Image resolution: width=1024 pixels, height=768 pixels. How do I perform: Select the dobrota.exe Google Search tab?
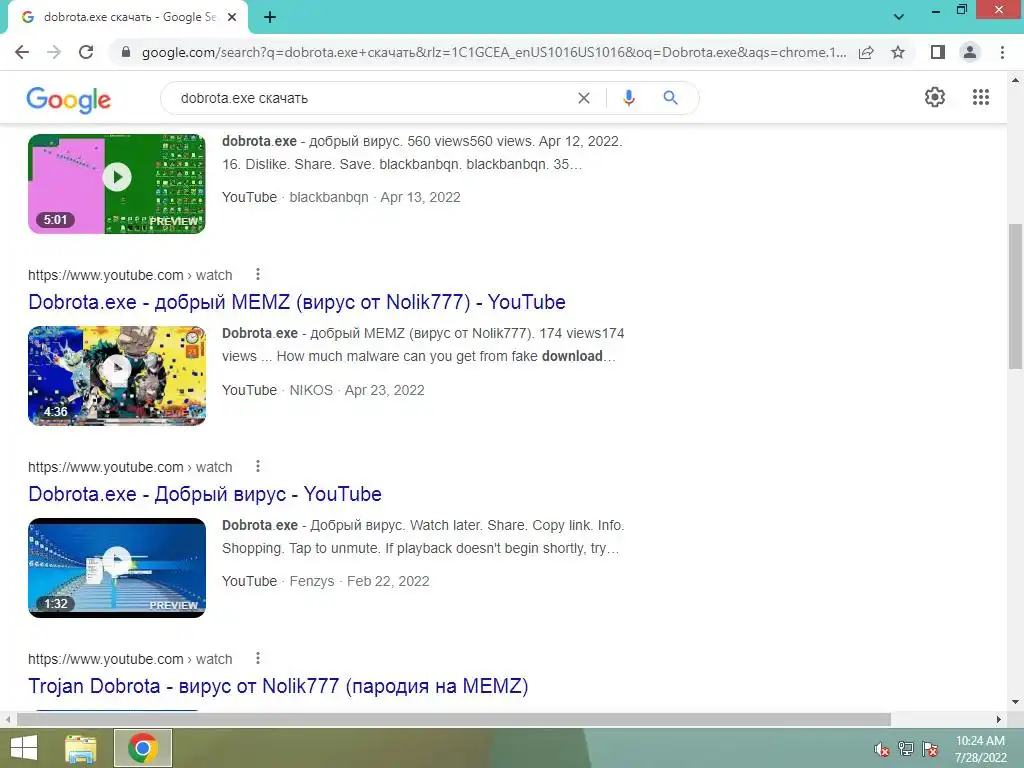tap(127, 17)
